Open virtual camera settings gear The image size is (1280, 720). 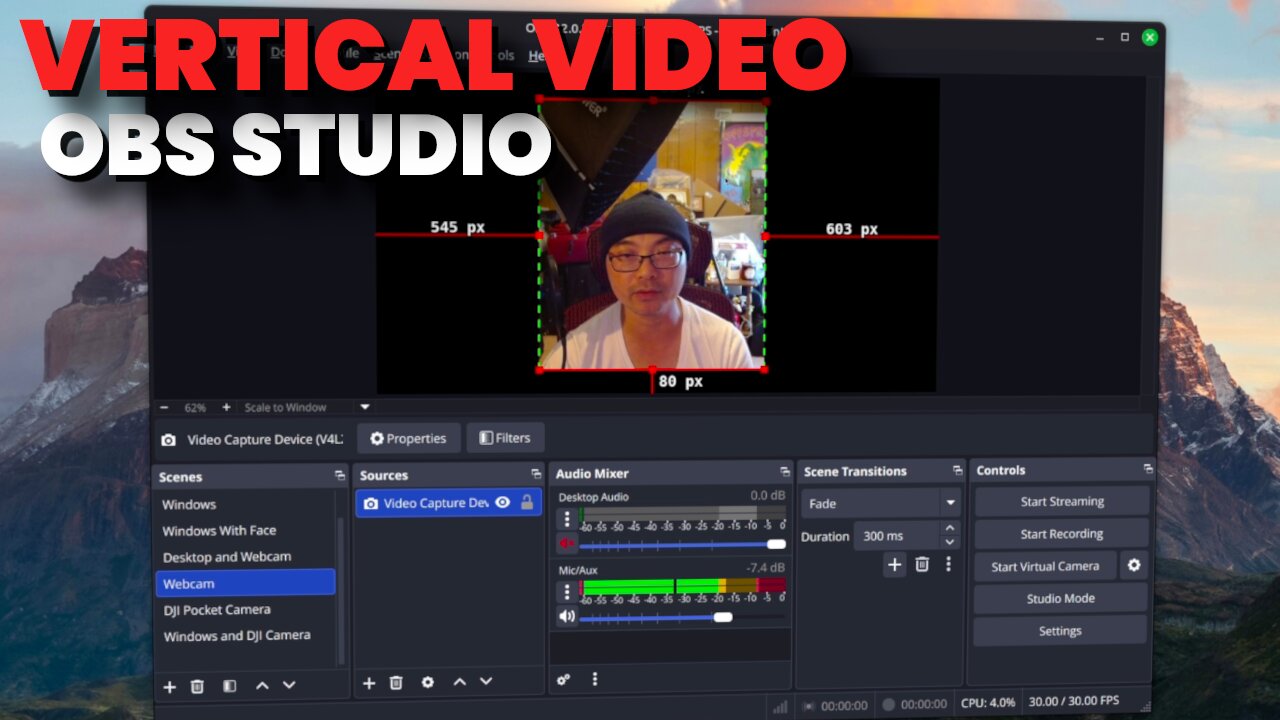[1134, 565]
